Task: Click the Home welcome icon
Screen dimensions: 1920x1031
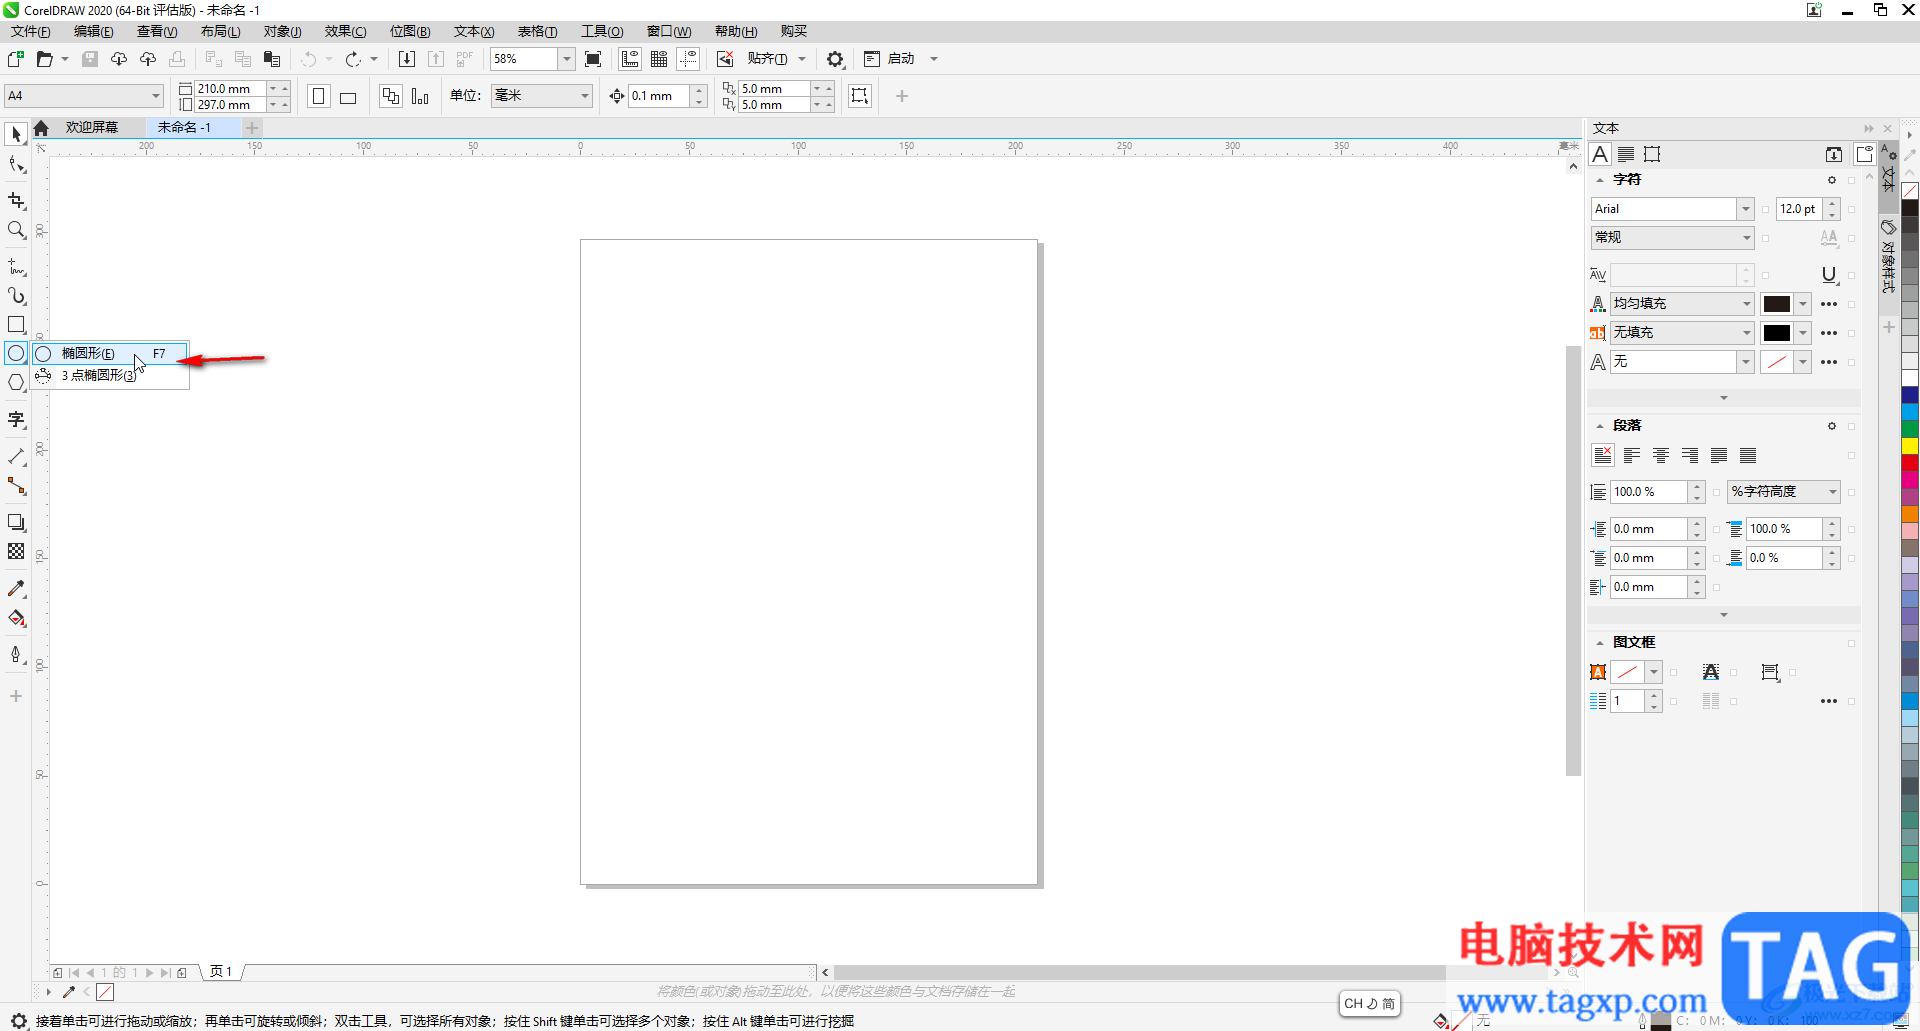Action: pos(41,128)
